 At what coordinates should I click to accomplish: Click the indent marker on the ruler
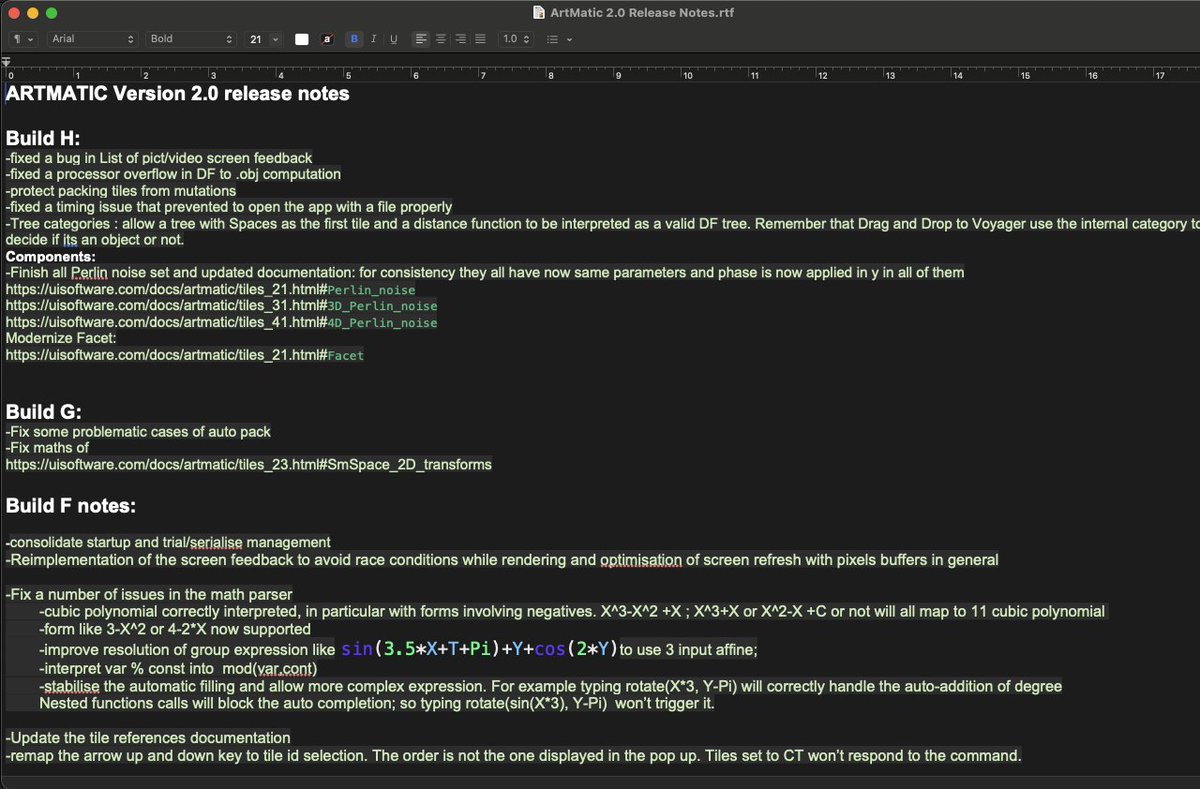8,64
